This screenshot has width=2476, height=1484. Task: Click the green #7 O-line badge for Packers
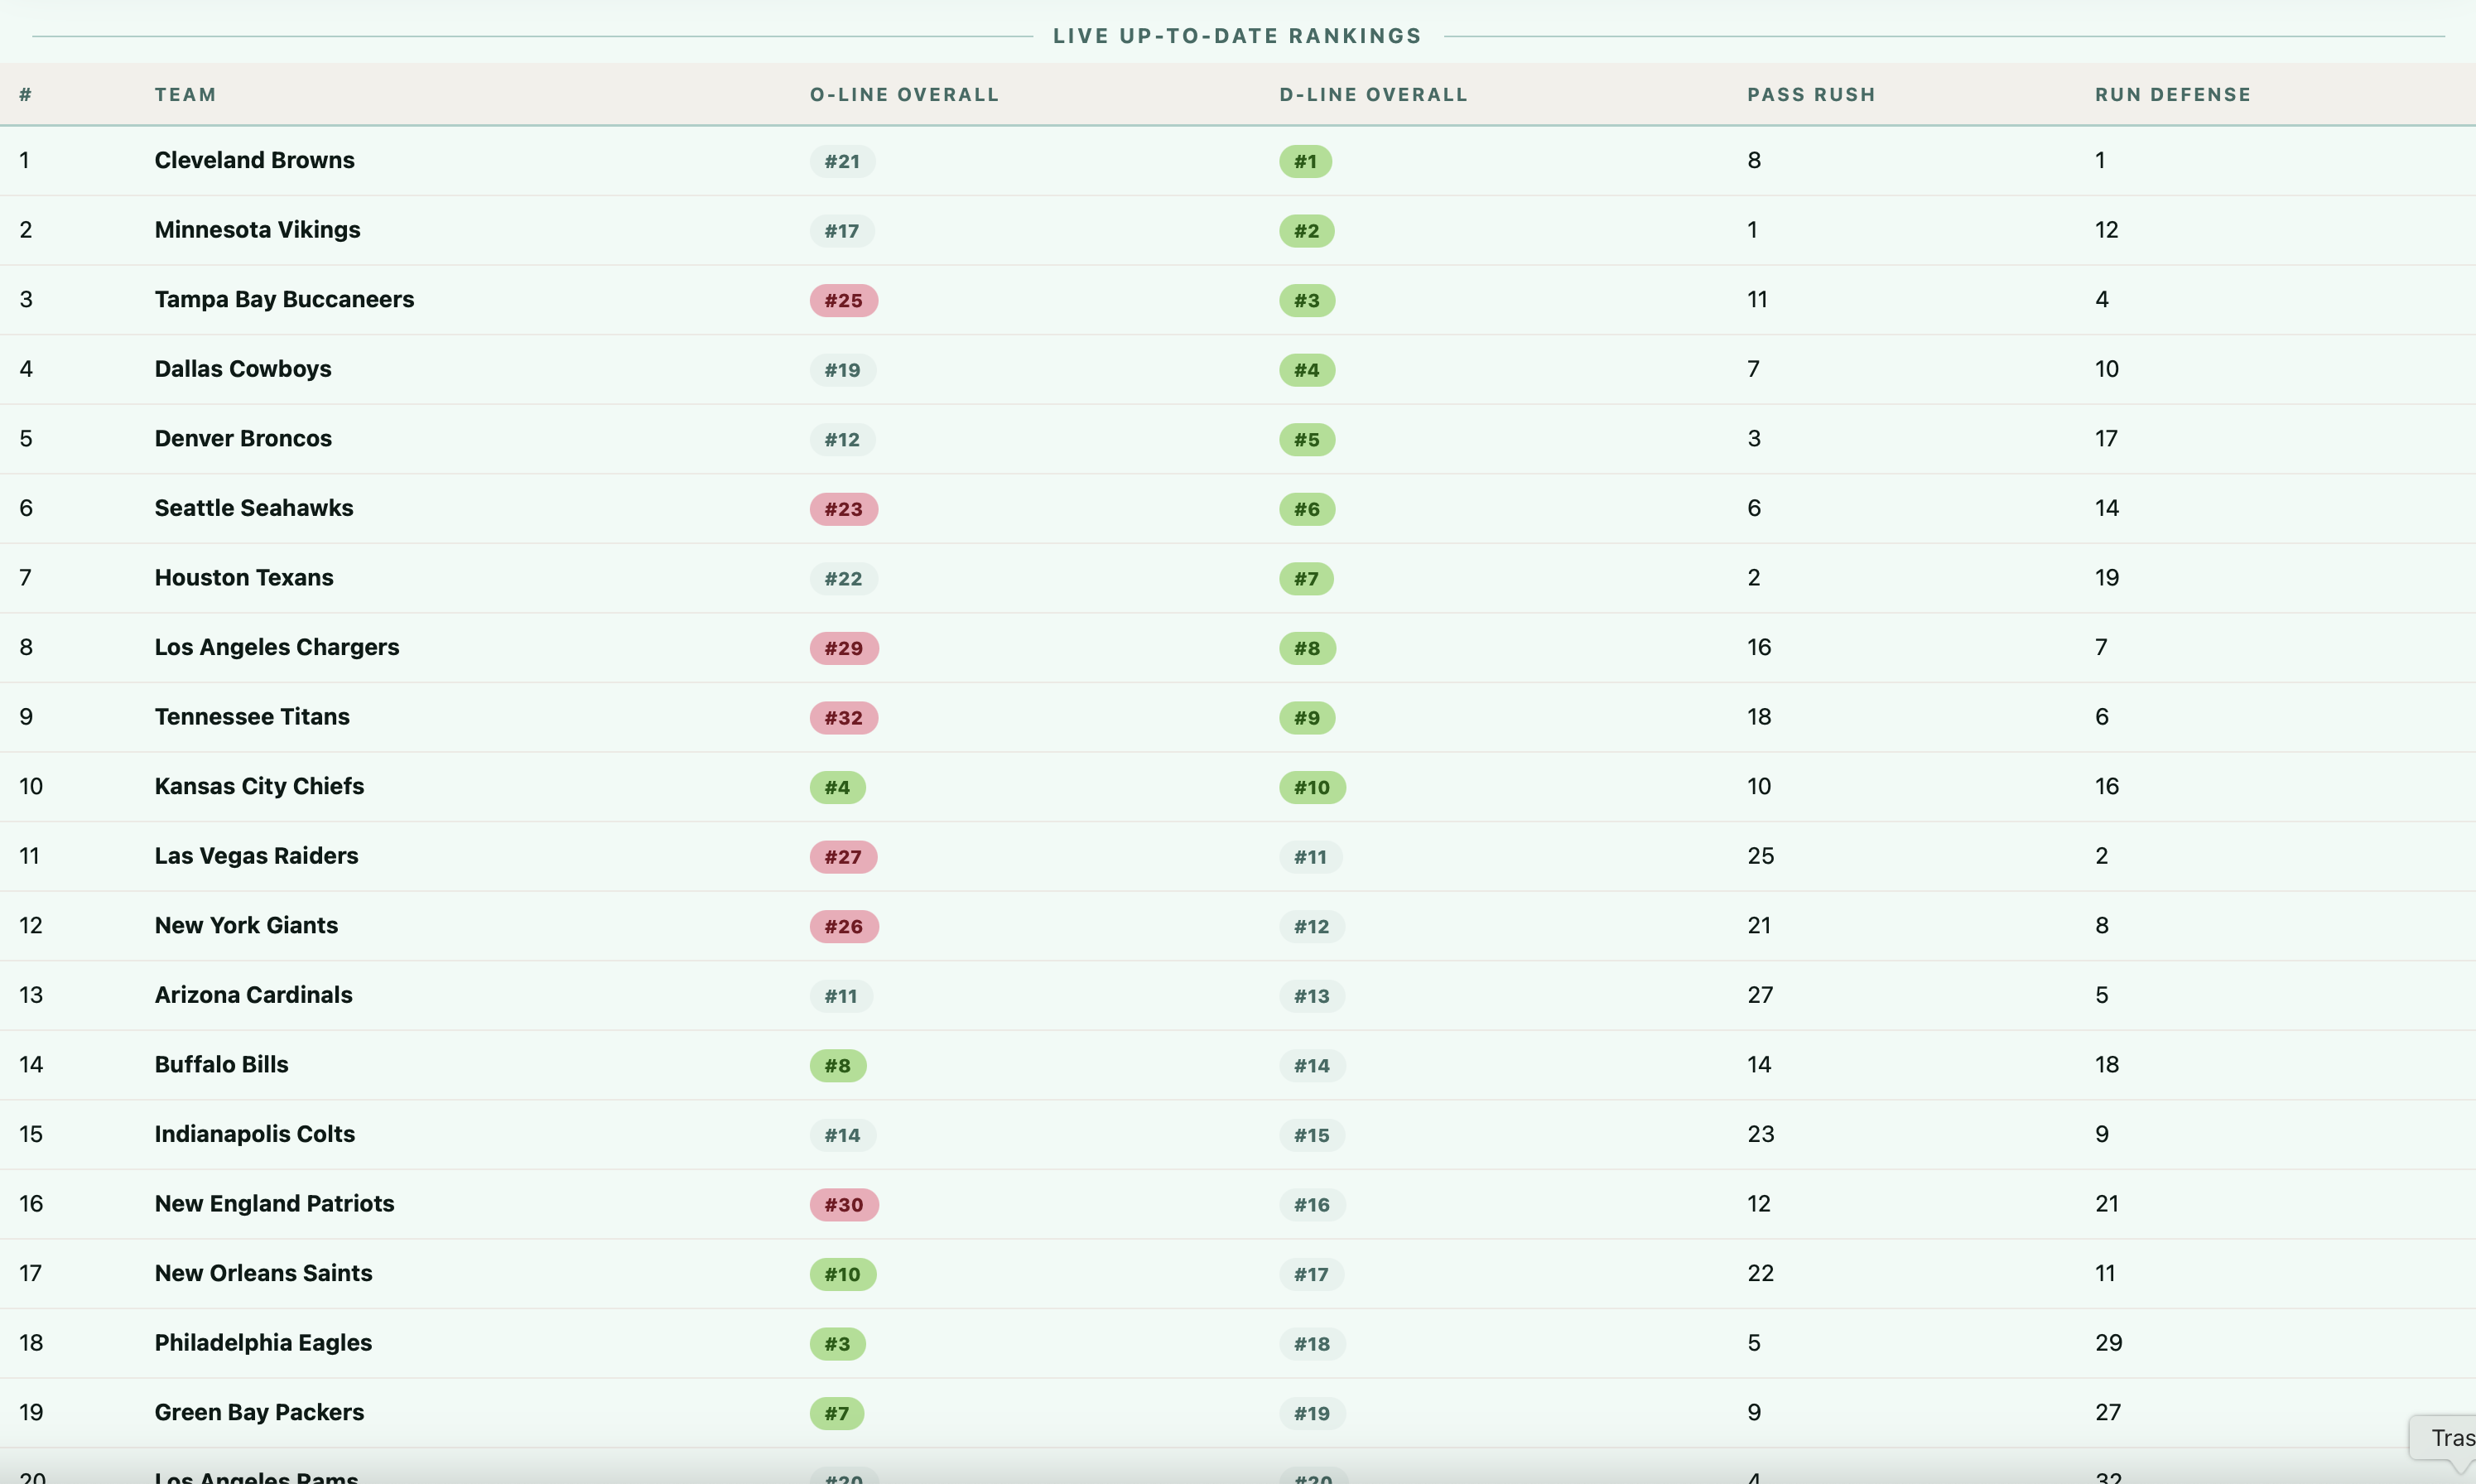[x=836, y=1413]
